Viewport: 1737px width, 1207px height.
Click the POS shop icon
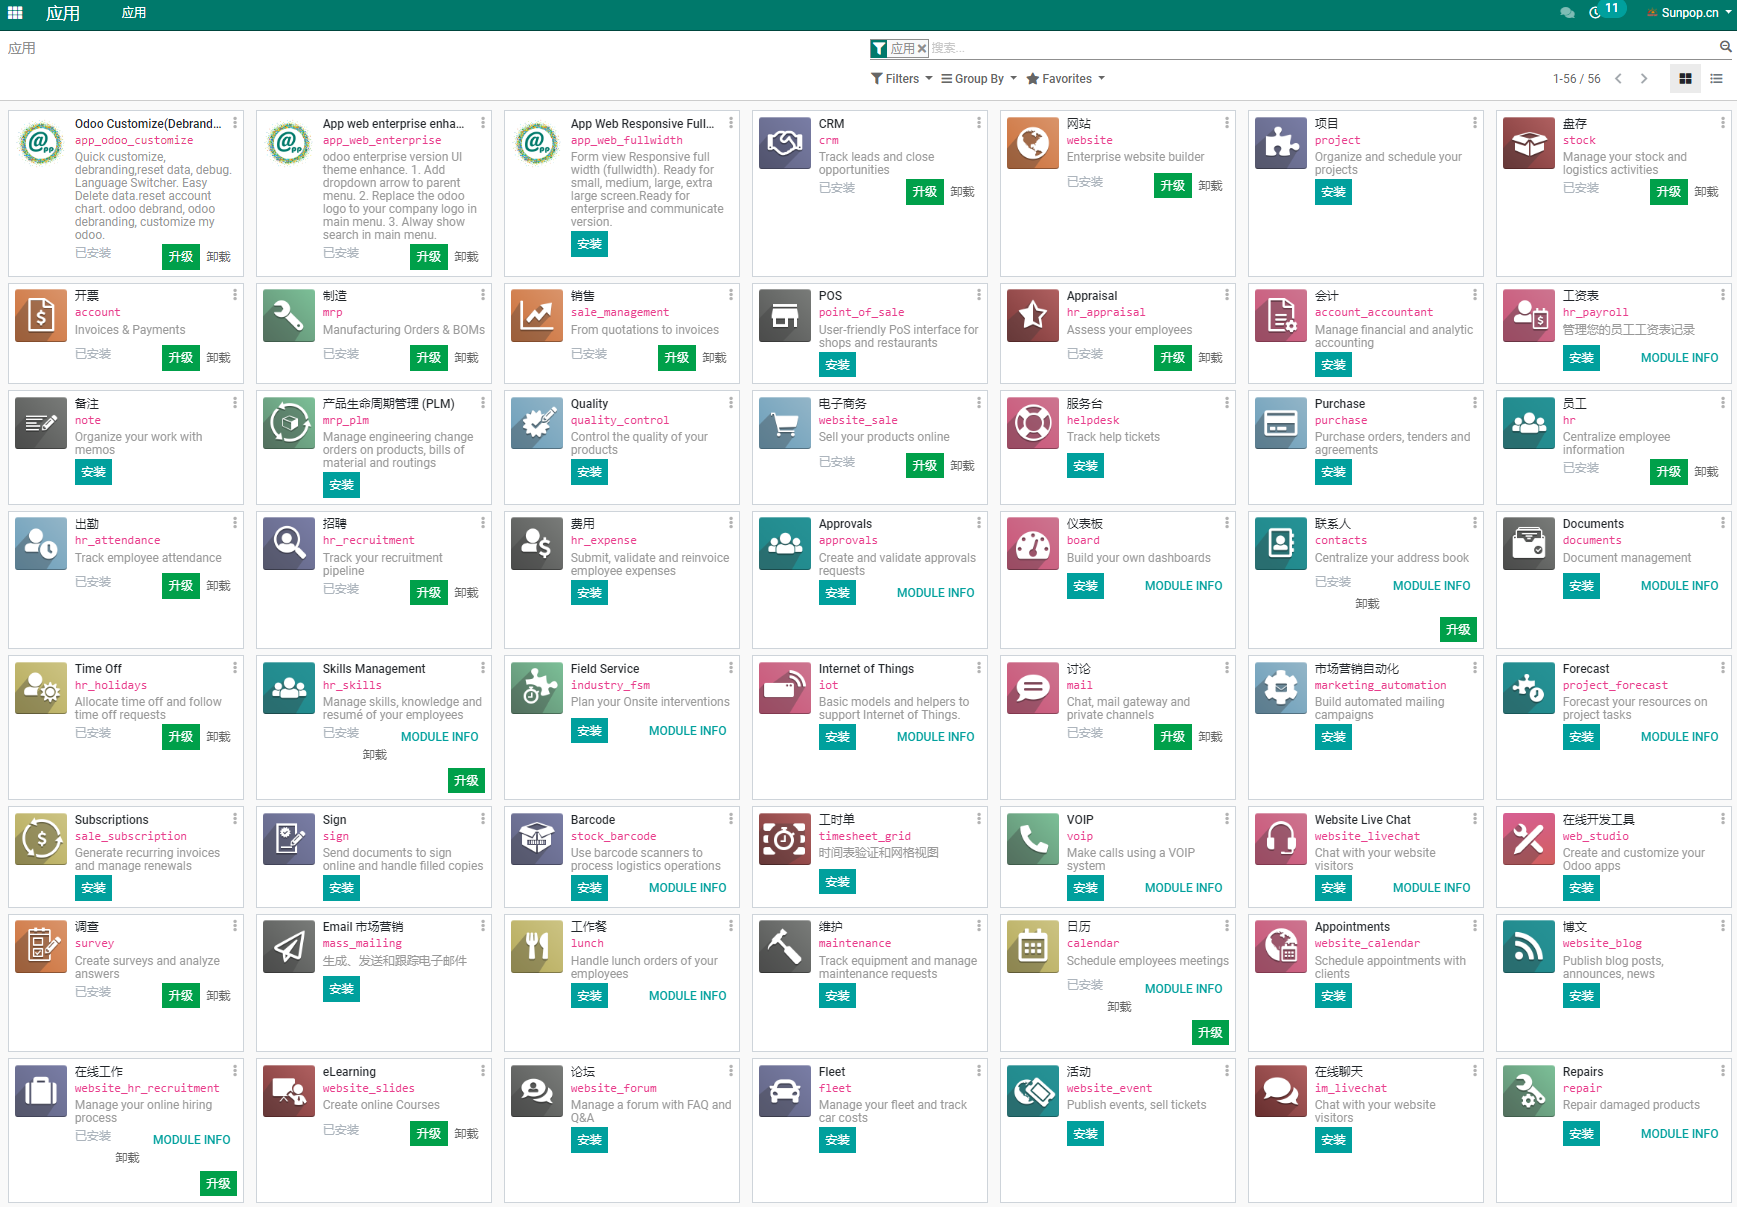(x=785, y=315)
